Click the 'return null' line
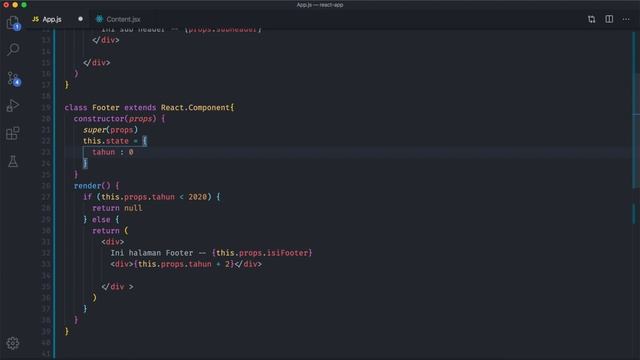 click(x=117, y=208)
